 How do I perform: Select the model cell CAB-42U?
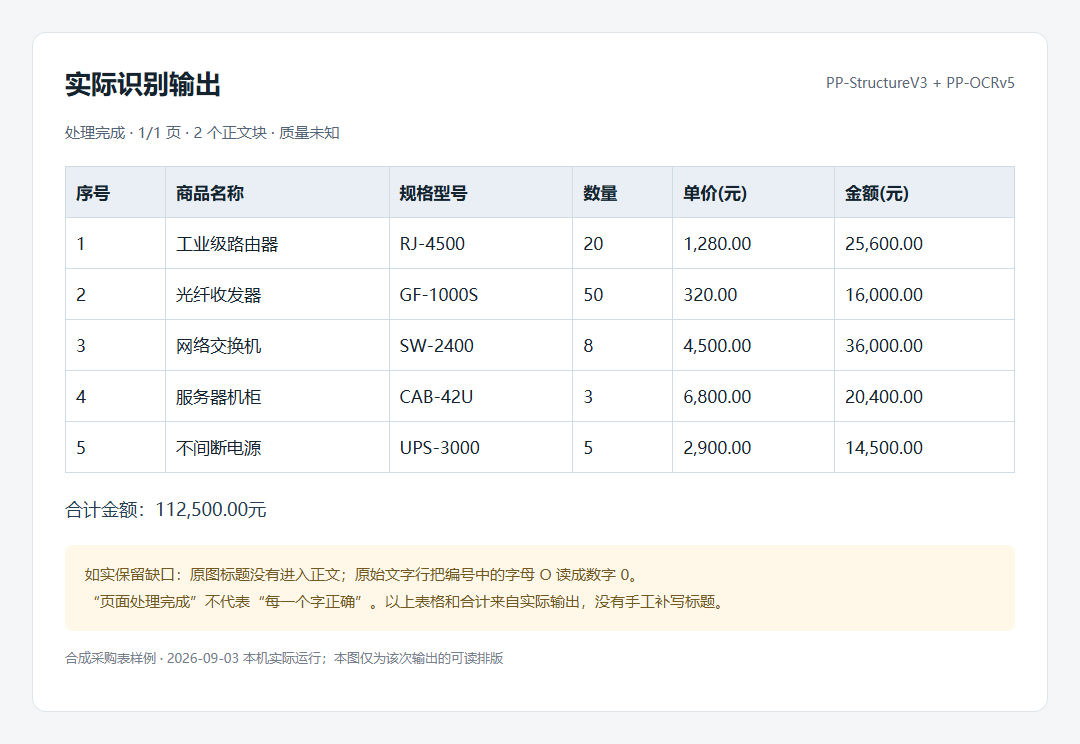[481, 396]
